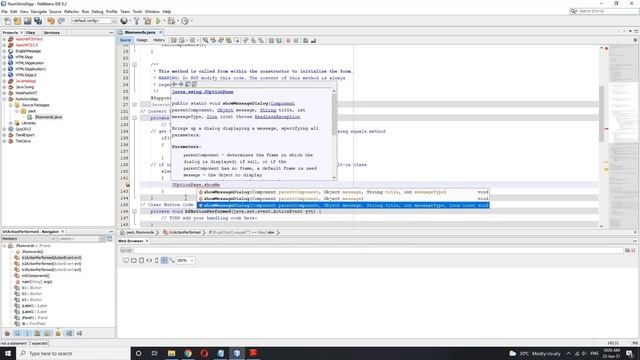Click the Windows Start button
The width and height of the screenshot is (640, 360).
(x=8, y=353)
